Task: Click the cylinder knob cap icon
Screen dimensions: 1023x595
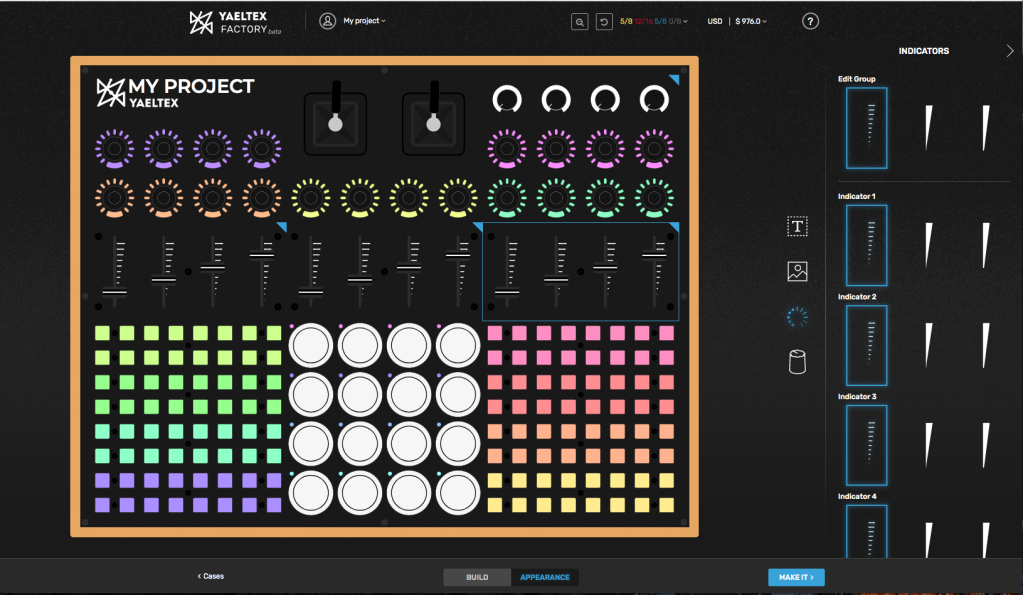Action: click(797, 361)
